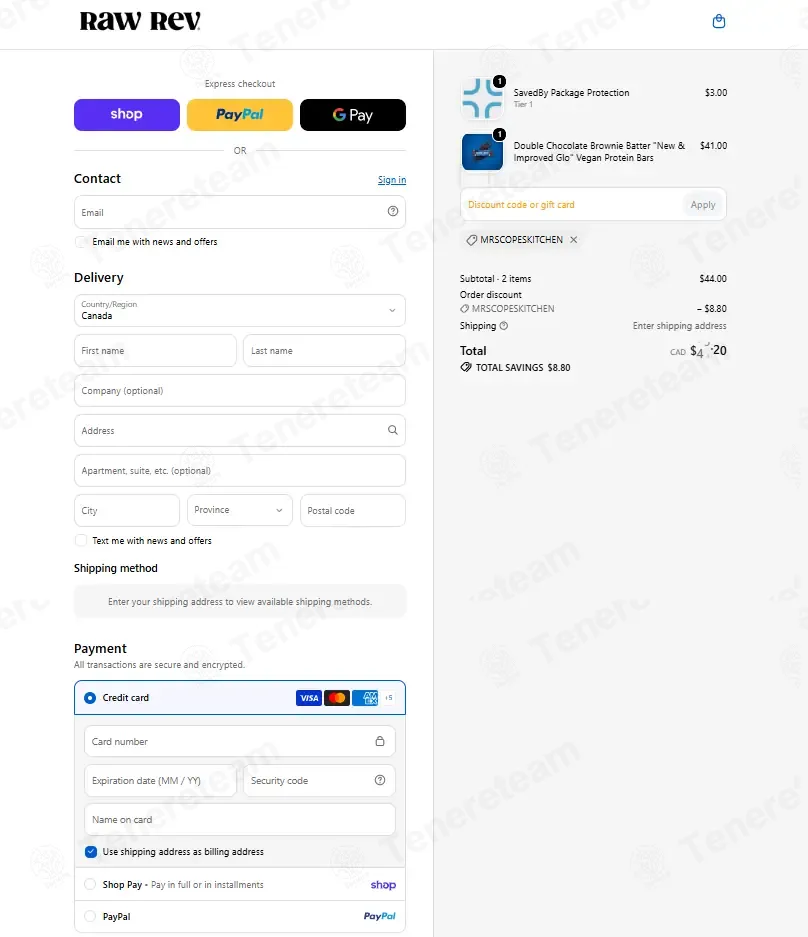Image resolution: width=808 pixels, height=937 pixels.
Task: Uncheck Use shipping address as billing address
Action: pyautogui.click(x=91, y=852)
